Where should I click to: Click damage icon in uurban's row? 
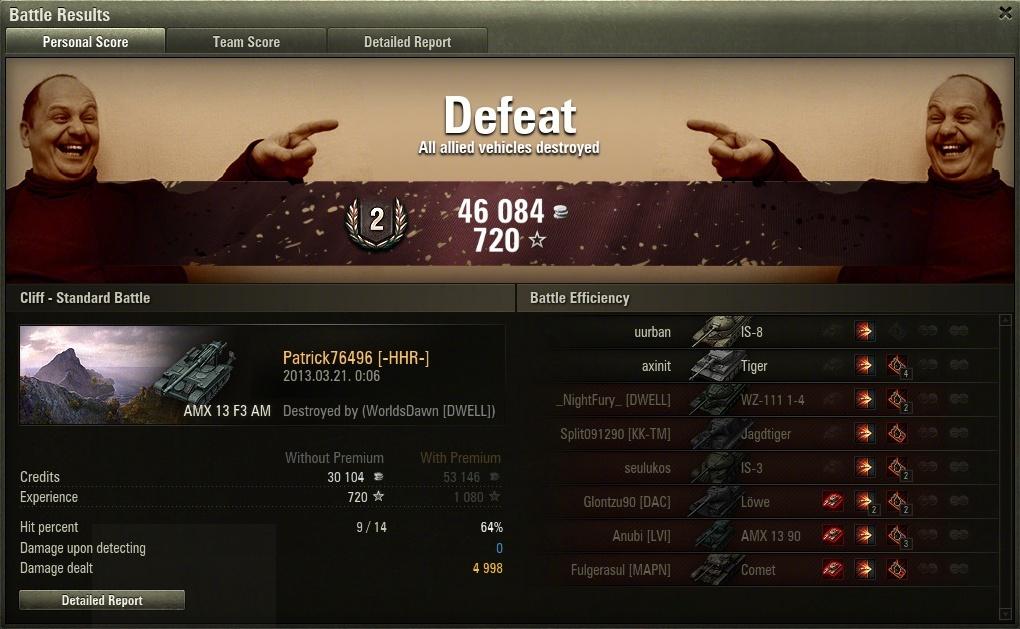(x=865, y=332)
